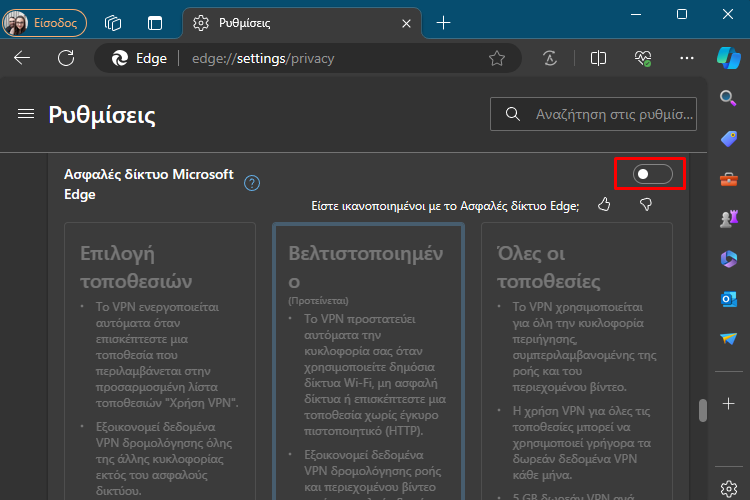Image resolution: width=750 pixels, height=500 pixels.
Task: Open sidebar Search icon
Action: (x=728, y=98)
